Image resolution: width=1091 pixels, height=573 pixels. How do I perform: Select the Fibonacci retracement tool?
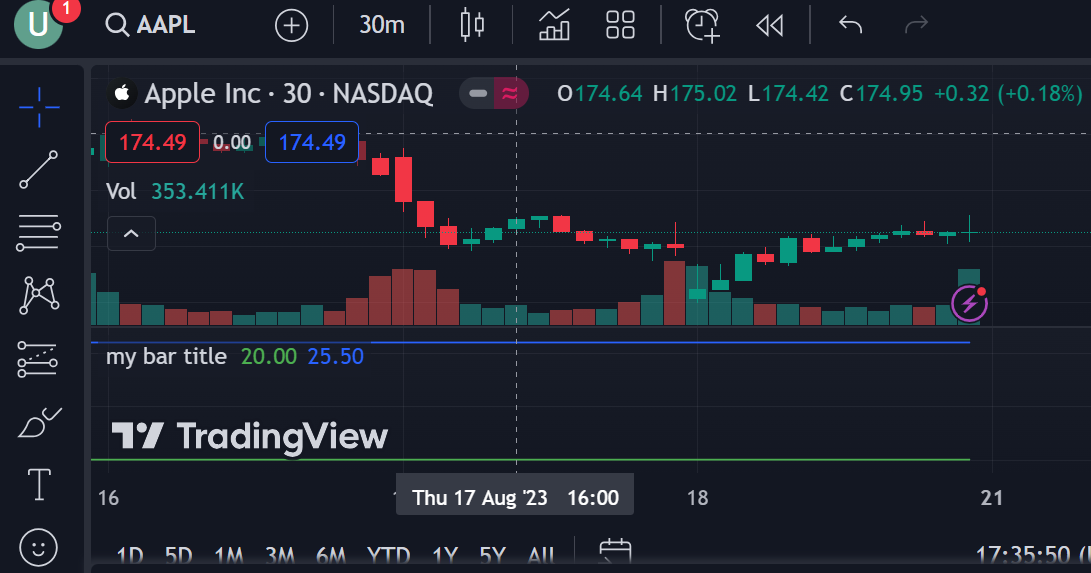point(38,233)
